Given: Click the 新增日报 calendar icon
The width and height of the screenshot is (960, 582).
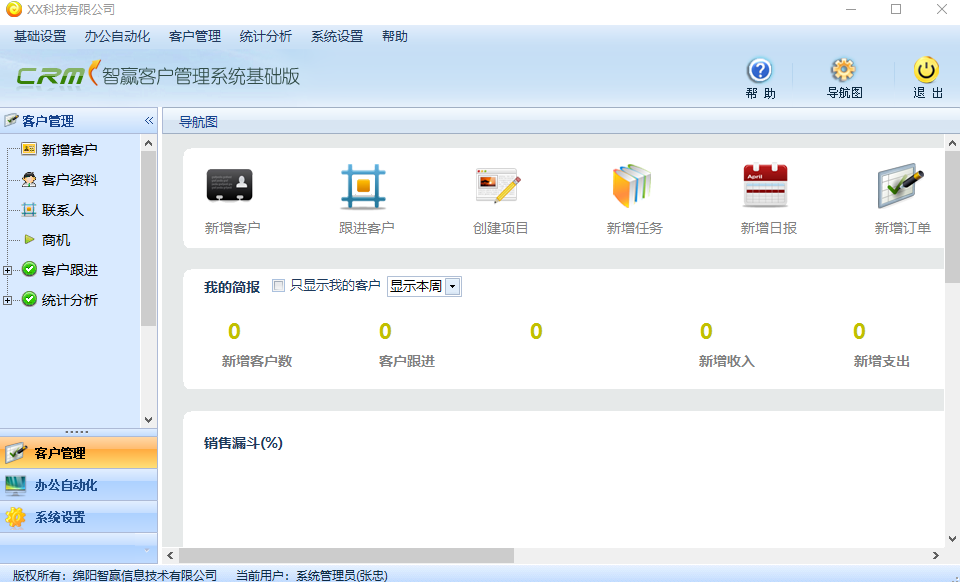Looking at the screenshot, I should click(x=766, y=186).
